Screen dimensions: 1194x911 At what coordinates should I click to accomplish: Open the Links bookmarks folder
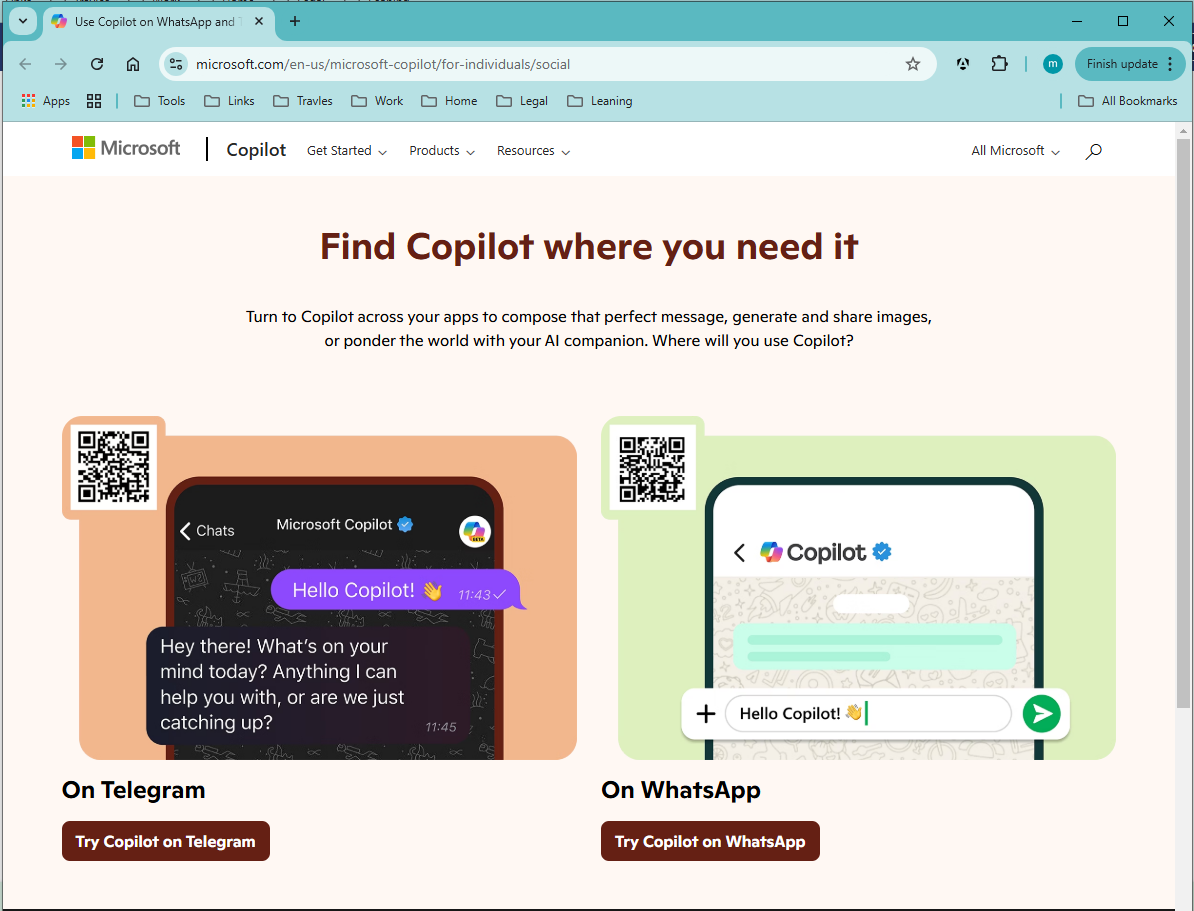point(229,101)
